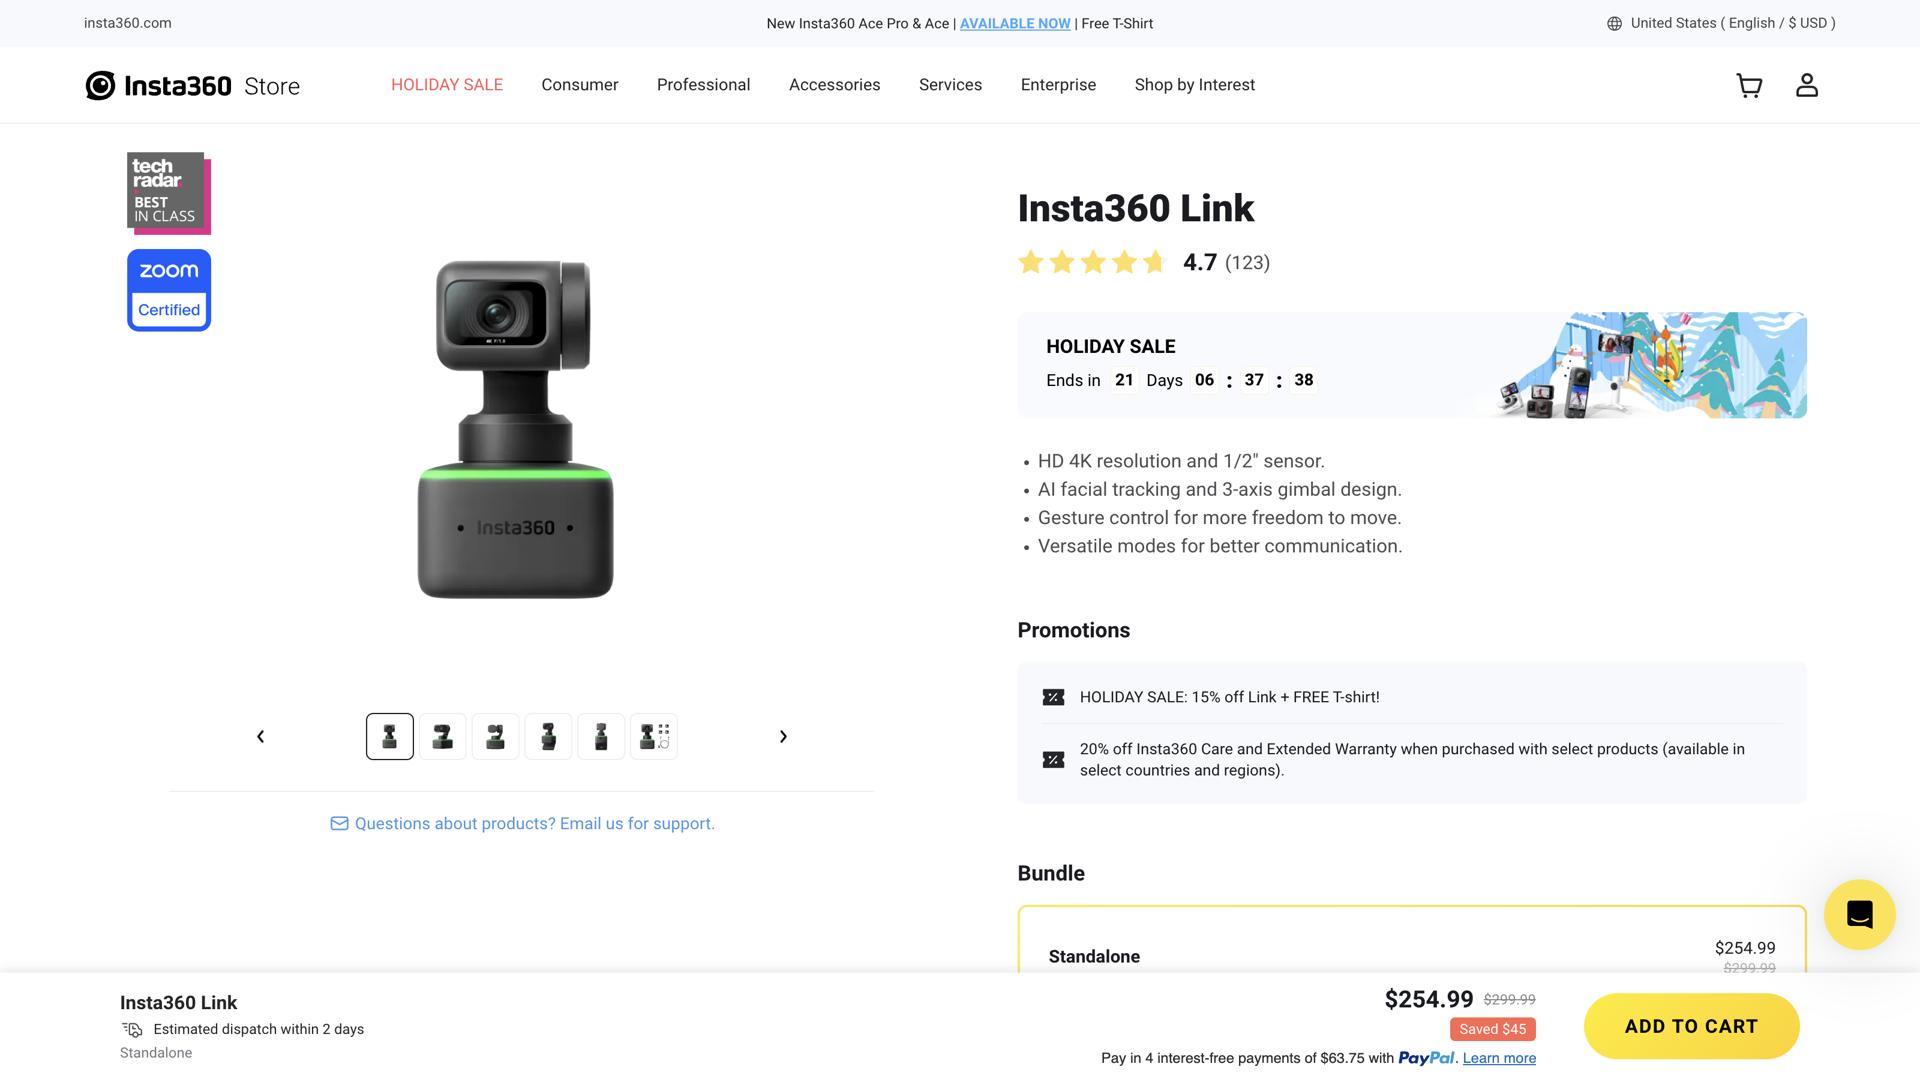Open the Shop by Interest menu

point(1194,85)
